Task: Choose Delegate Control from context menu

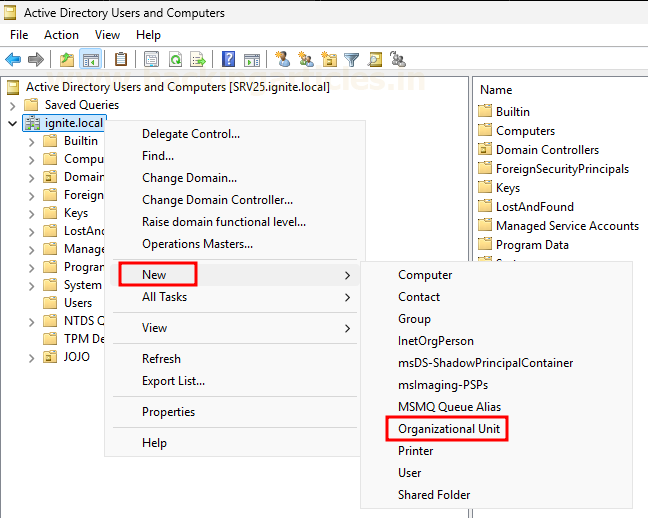Action: [x=191, y=134]
